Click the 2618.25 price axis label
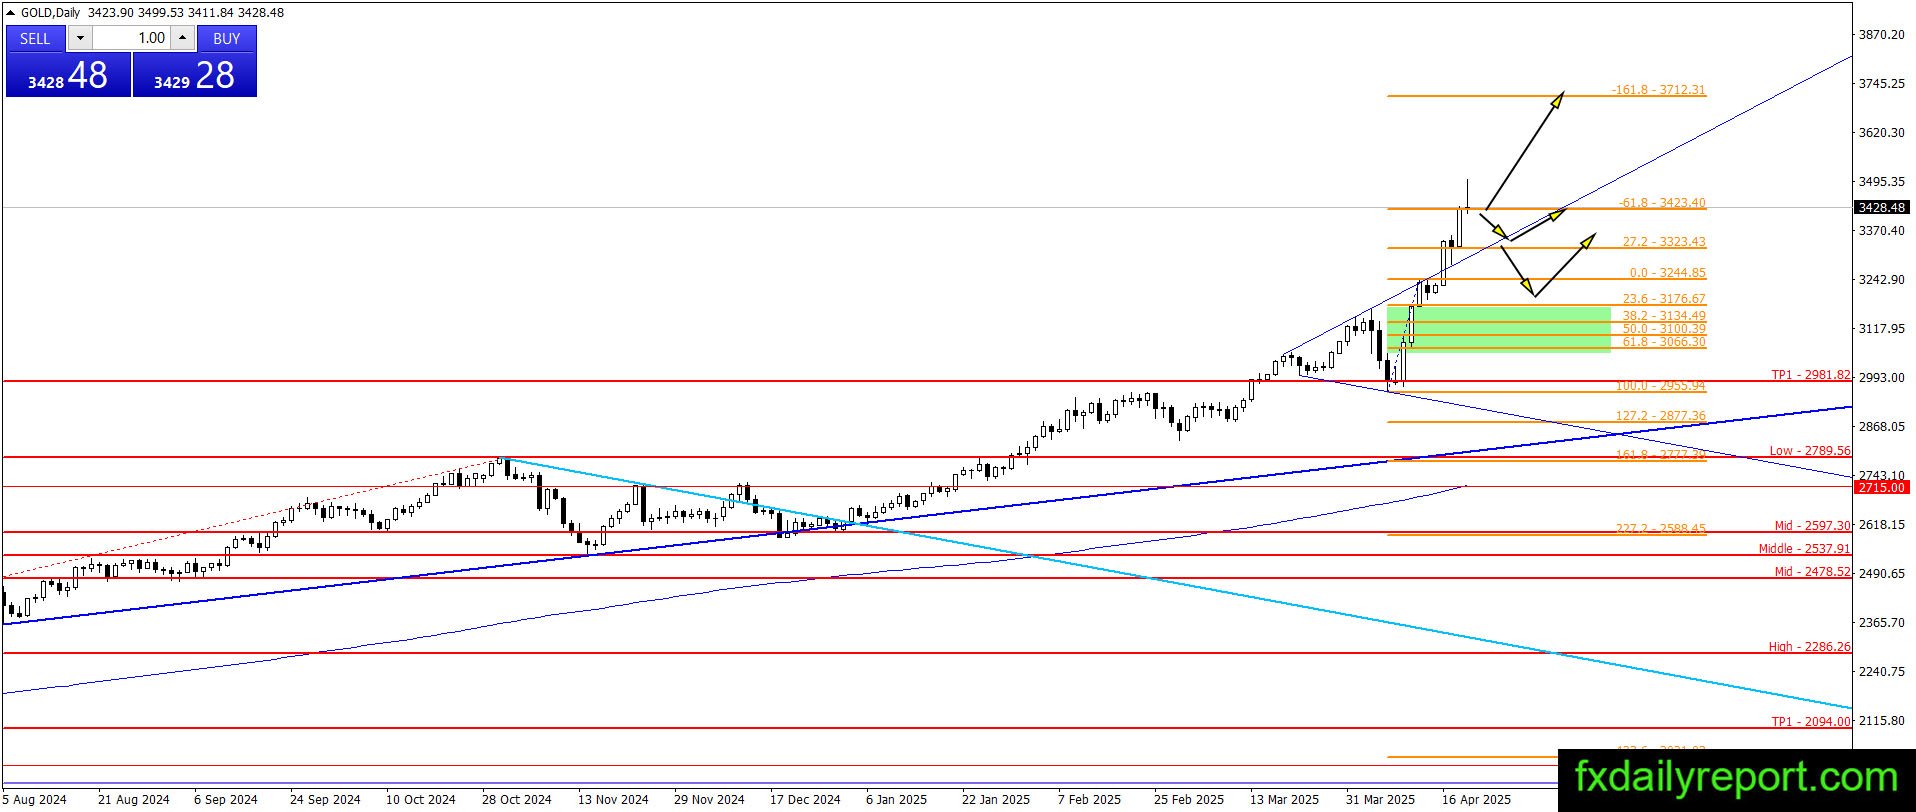The width and height of the screenshot is (1916, 812). click(x=1881, y=525)
